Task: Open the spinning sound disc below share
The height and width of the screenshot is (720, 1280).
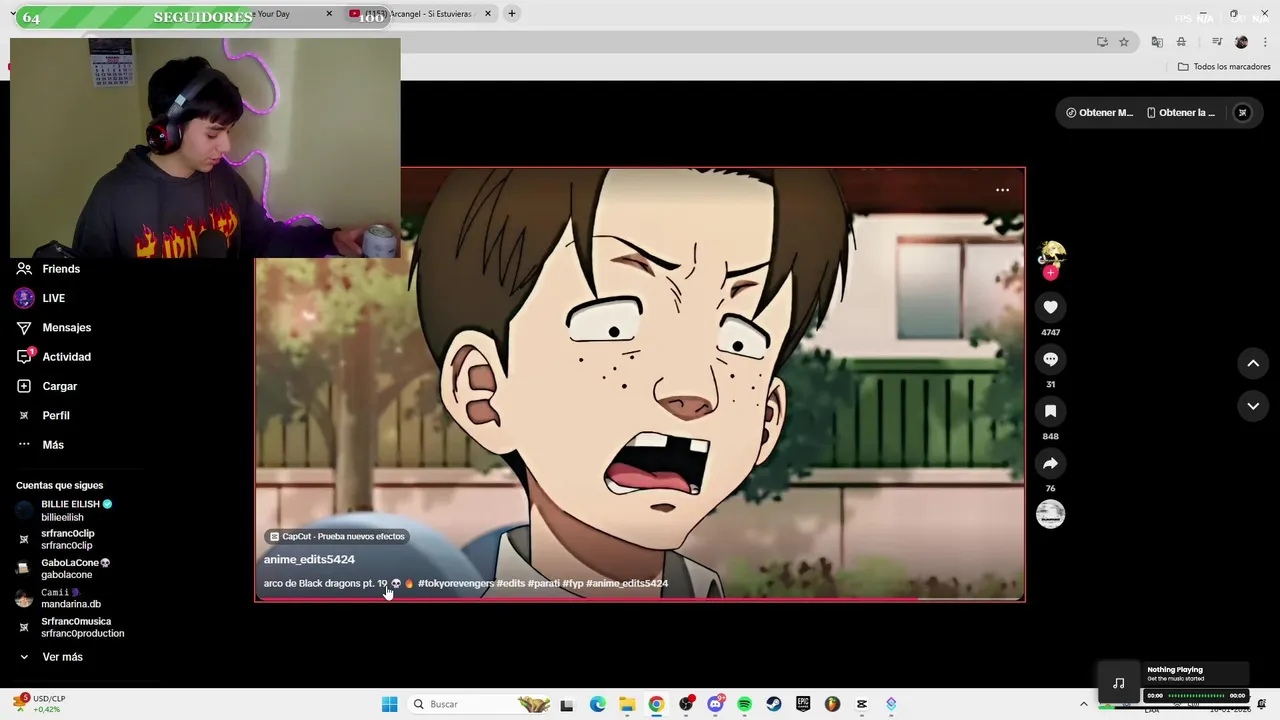Action: point(1050,514)
